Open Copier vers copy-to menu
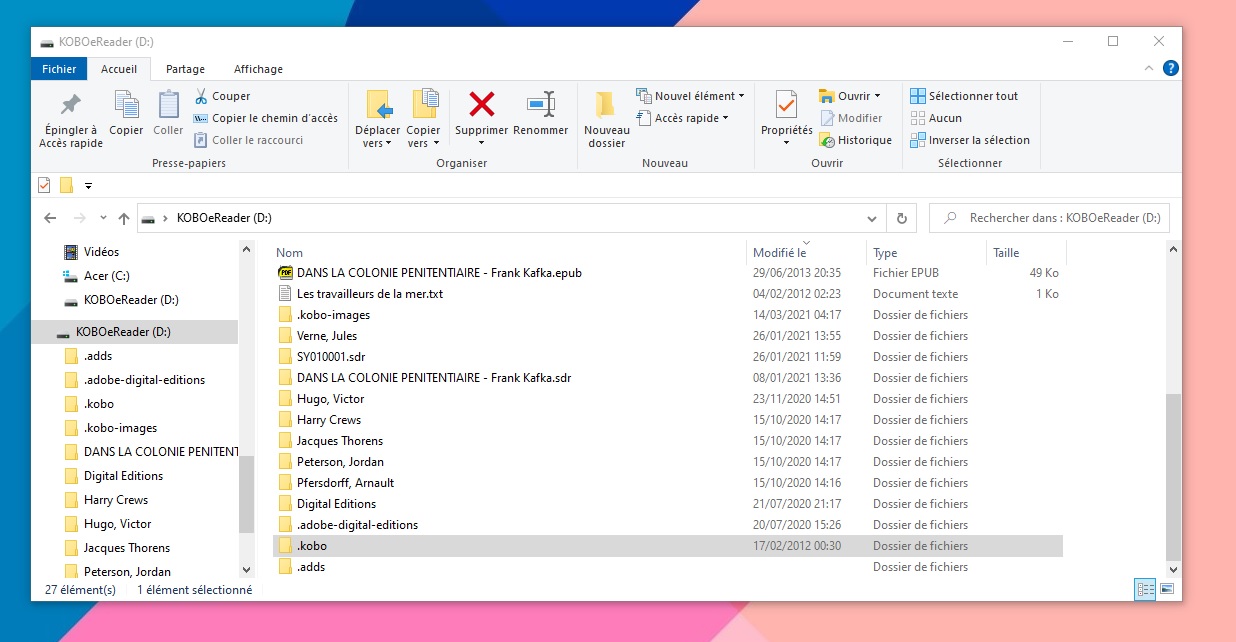 [x=424, y=119]
